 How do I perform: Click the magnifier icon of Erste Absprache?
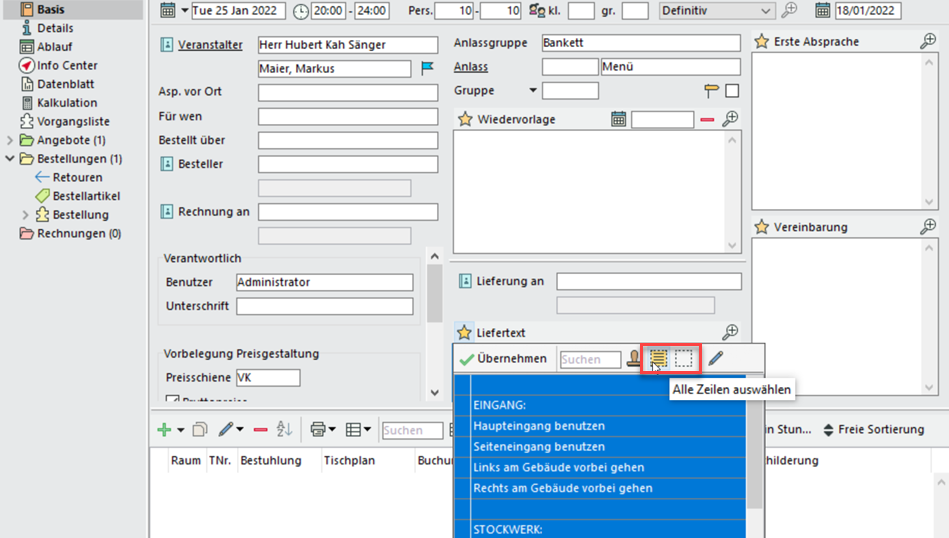928,42
